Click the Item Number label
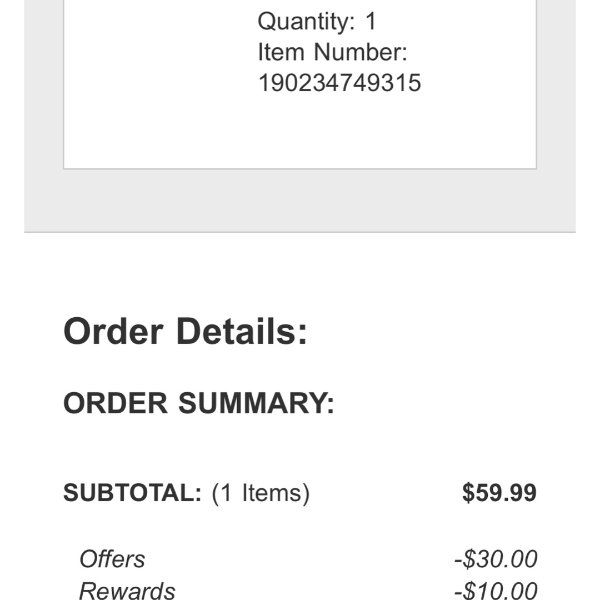This screenshot has height=600, width=600. 333,52
